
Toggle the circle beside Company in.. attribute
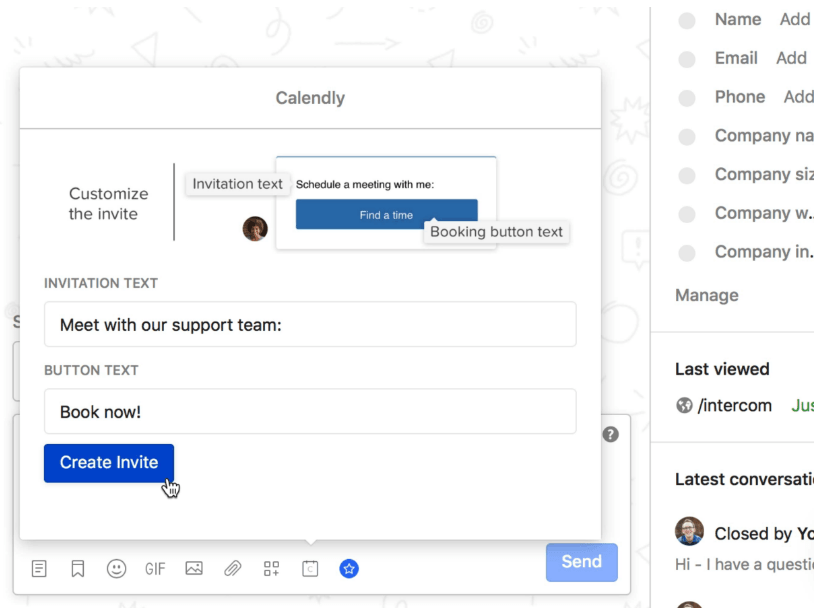[x=687, y=253]
